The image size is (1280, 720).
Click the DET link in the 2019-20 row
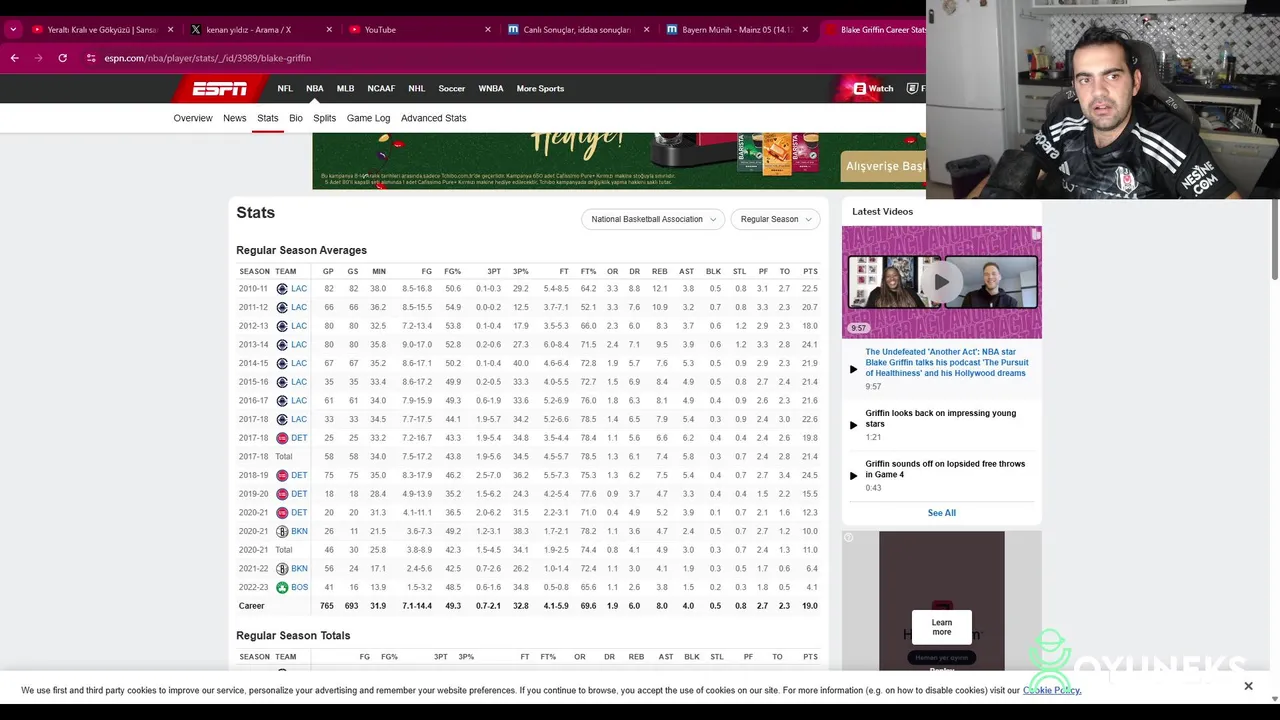(299, 494)
